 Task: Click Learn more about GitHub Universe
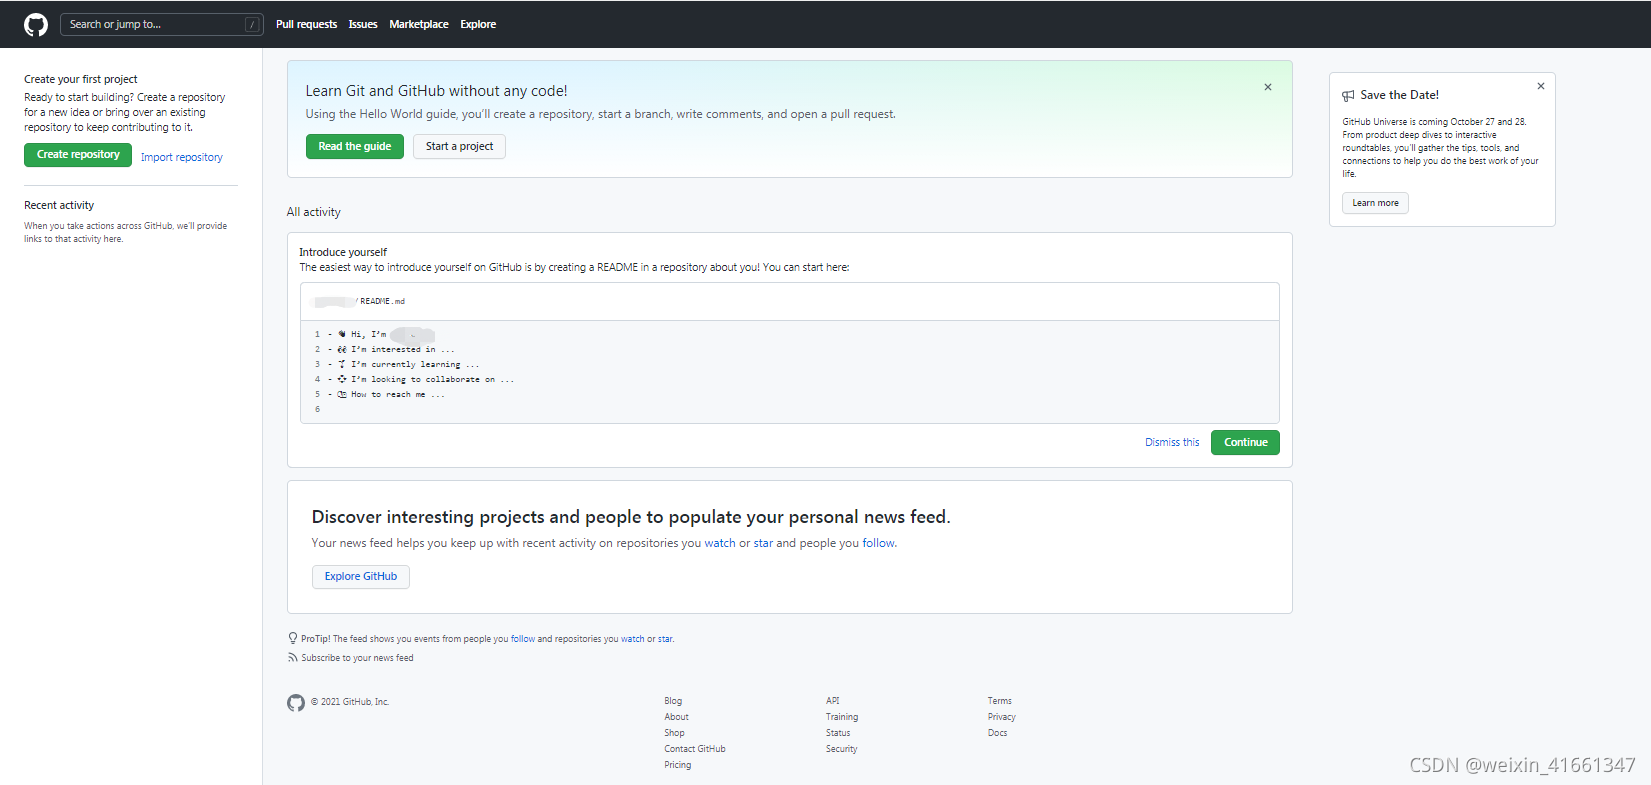click(x=1375, y=203)
